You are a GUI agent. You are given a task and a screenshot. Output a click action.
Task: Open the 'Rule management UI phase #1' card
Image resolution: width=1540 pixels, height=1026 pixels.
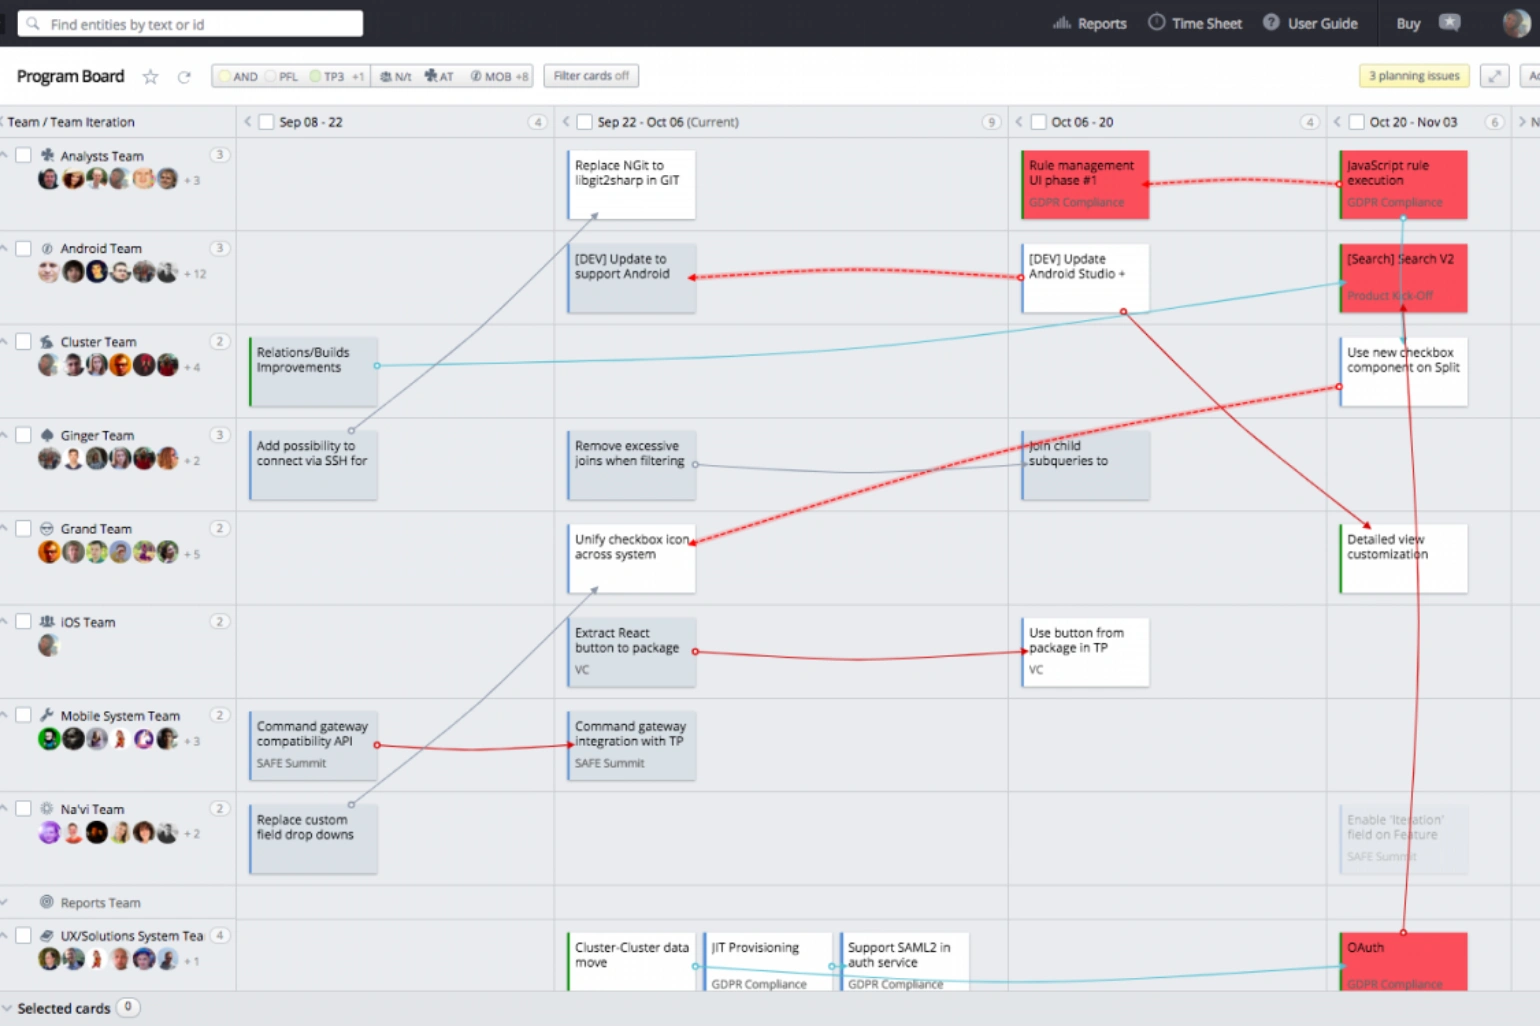point(1085,185)
